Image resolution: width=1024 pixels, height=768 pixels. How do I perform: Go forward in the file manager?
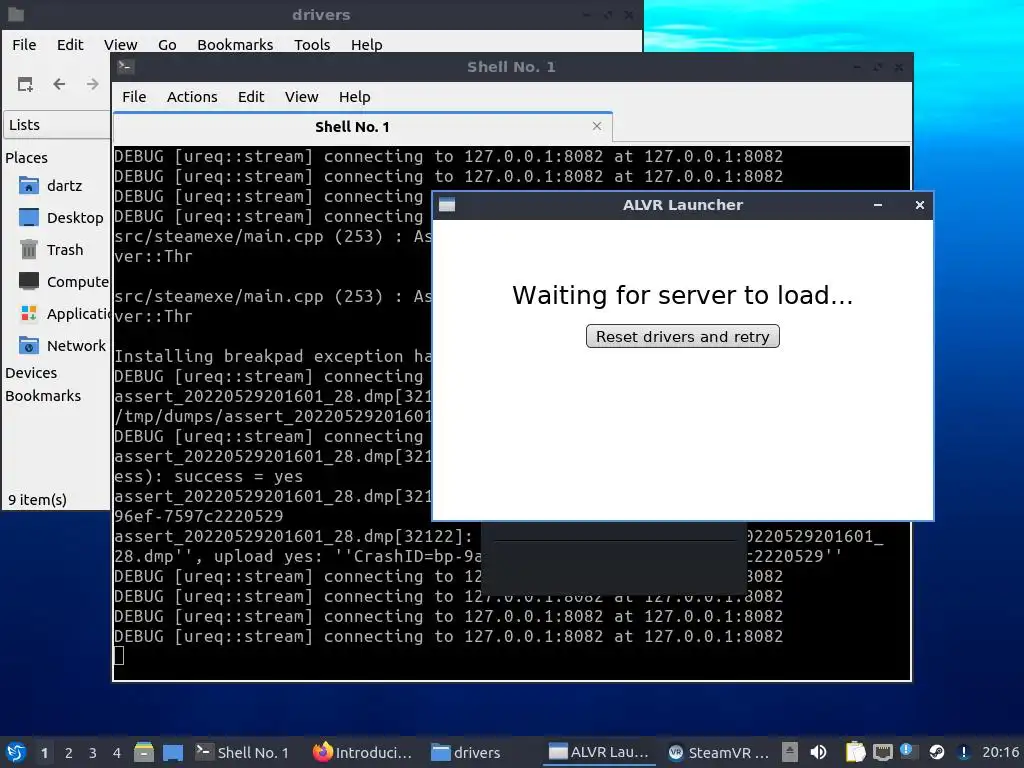(x=93, y=84)
